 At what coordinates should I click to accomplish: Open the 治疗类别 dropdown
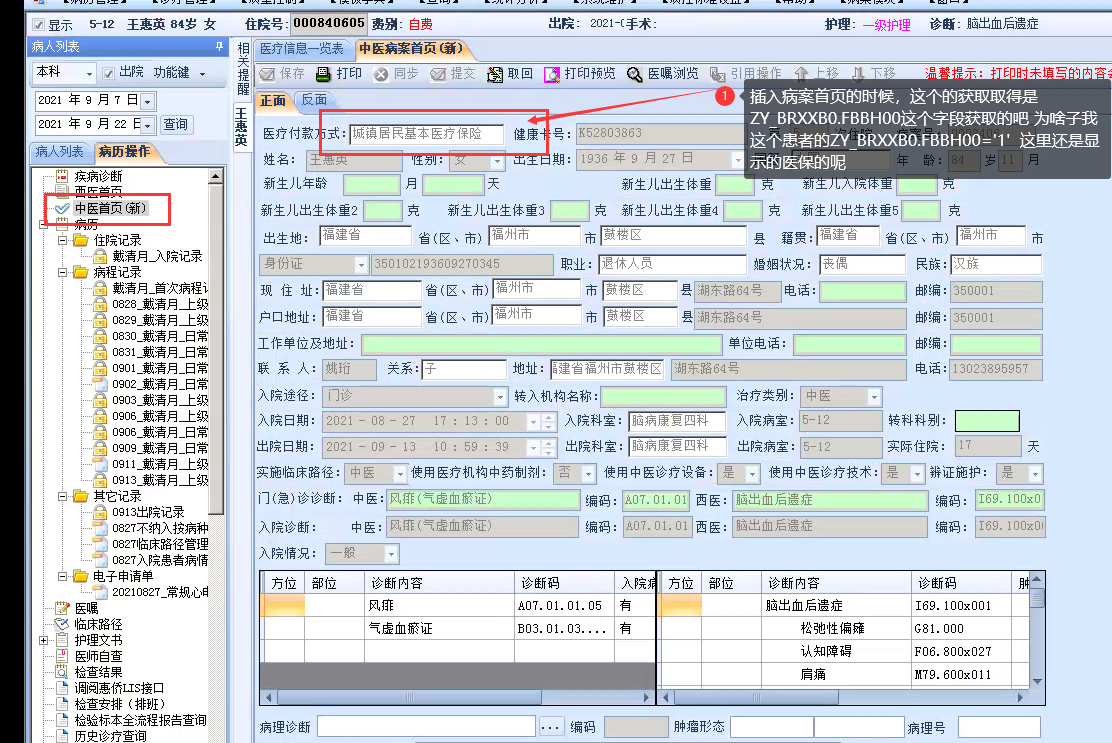click(x=874, y=396)
